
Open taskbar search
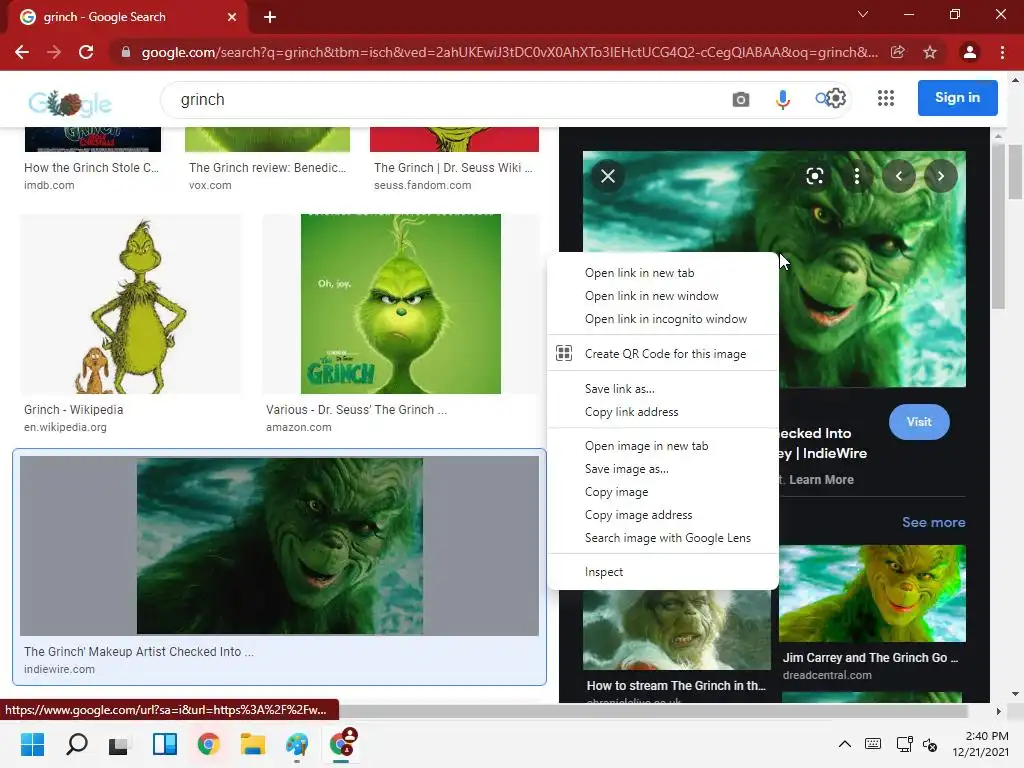click(x=77, y=744)
